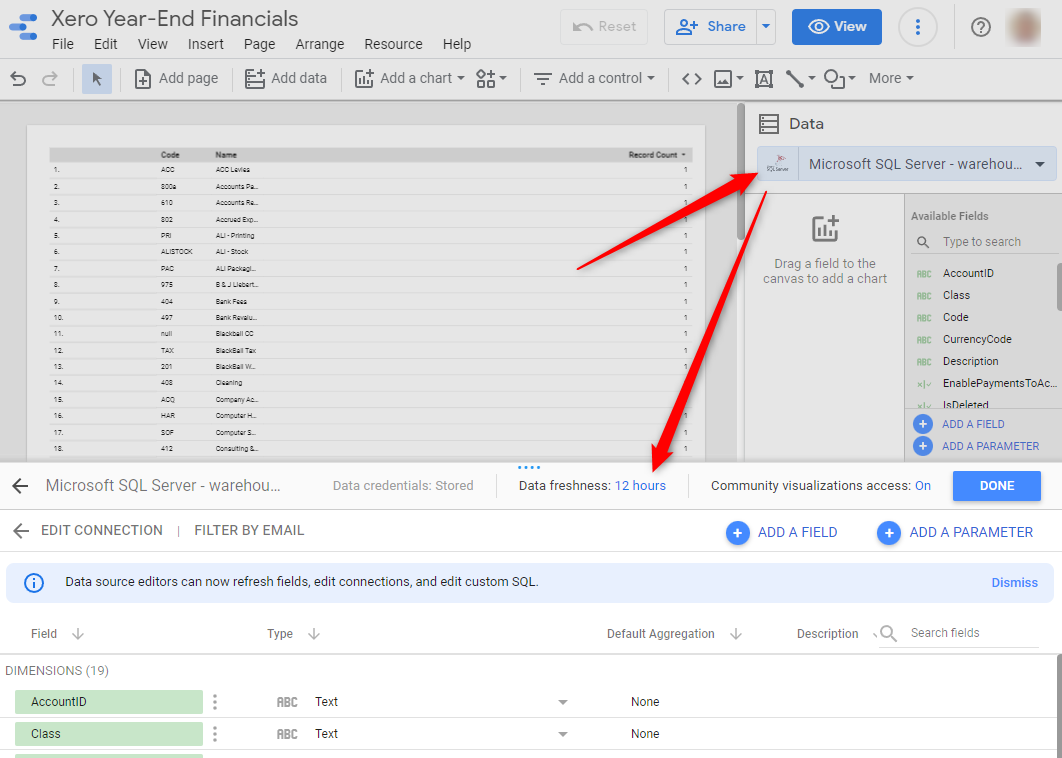This screenshot has height=758, width=1062.
Task: Open the Resource menu
Action: (x=393, y=44)
